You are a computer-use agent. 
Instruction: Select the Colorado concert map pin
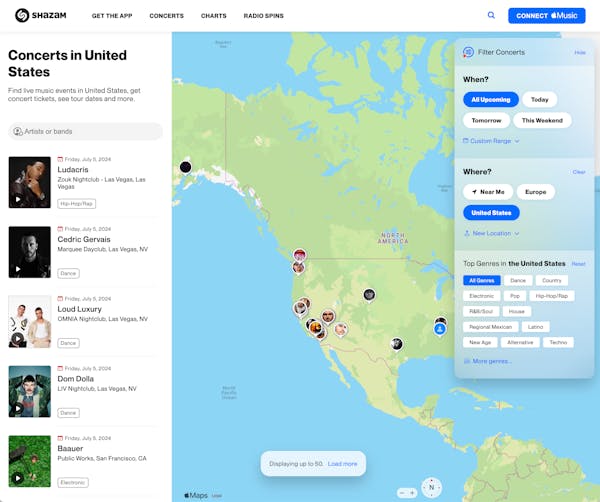369,295
